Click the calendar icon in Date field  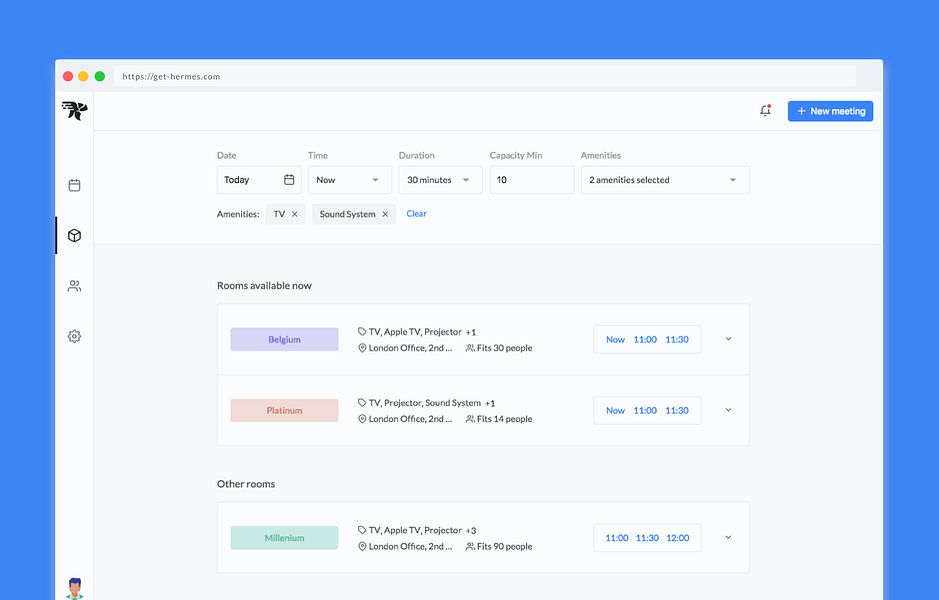pos(289,180)
